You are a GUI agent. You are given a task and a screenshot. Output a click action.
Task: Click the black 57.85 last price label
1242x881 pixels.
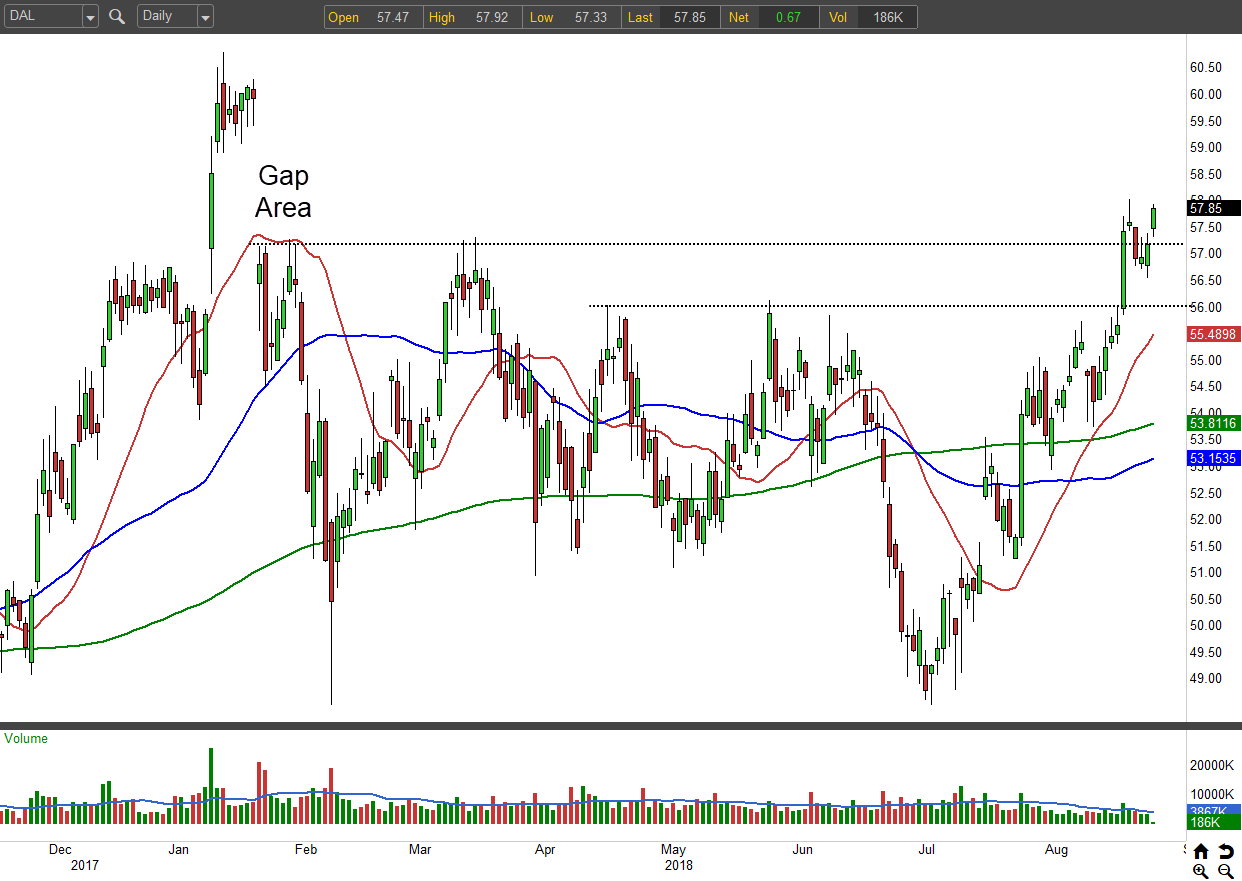[x=1213, y=208]
